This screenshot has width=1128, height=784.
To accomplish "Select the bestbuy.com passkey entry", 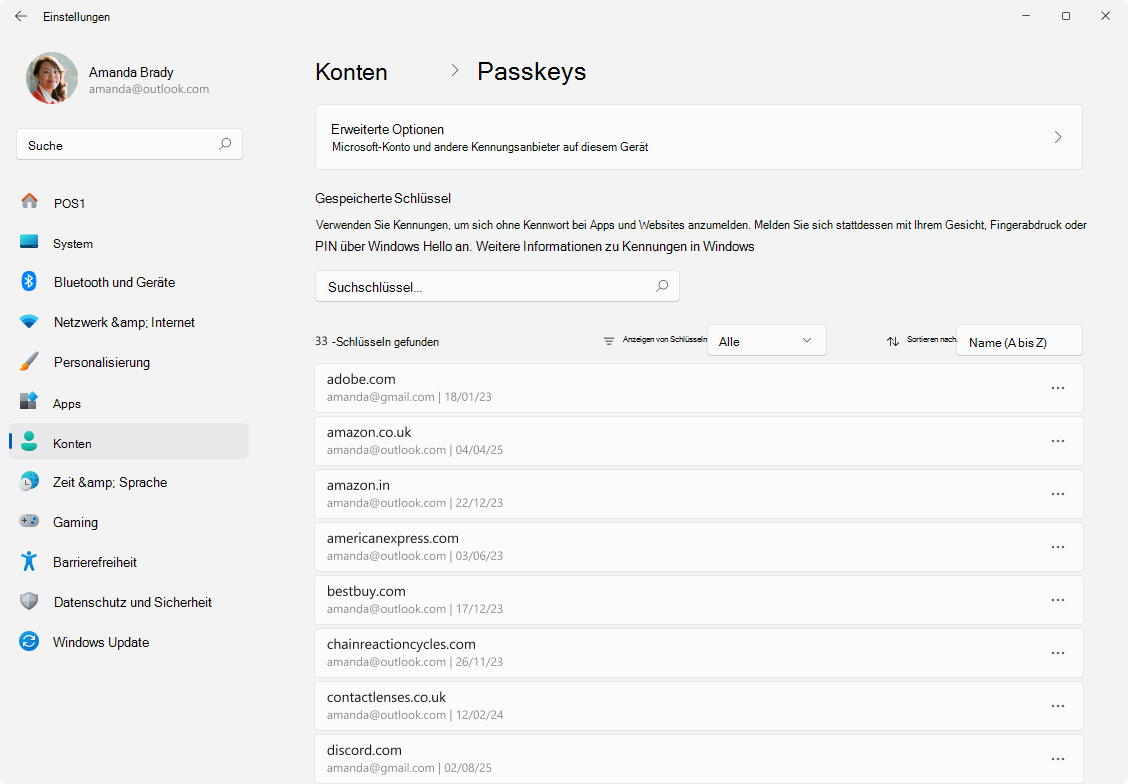I will click(x=699, y=600).
